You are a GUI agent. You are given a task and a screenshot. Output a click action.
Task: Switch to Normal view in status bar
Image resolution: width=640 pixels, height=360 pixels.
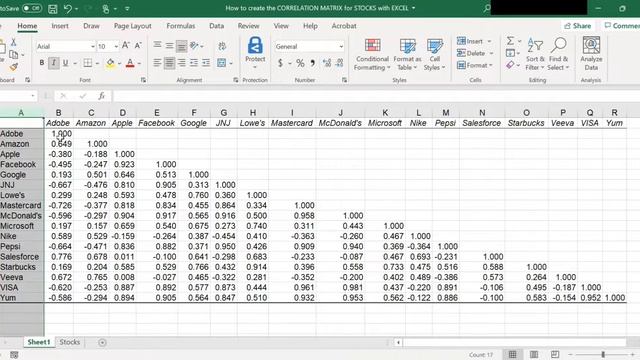[512, 354]
